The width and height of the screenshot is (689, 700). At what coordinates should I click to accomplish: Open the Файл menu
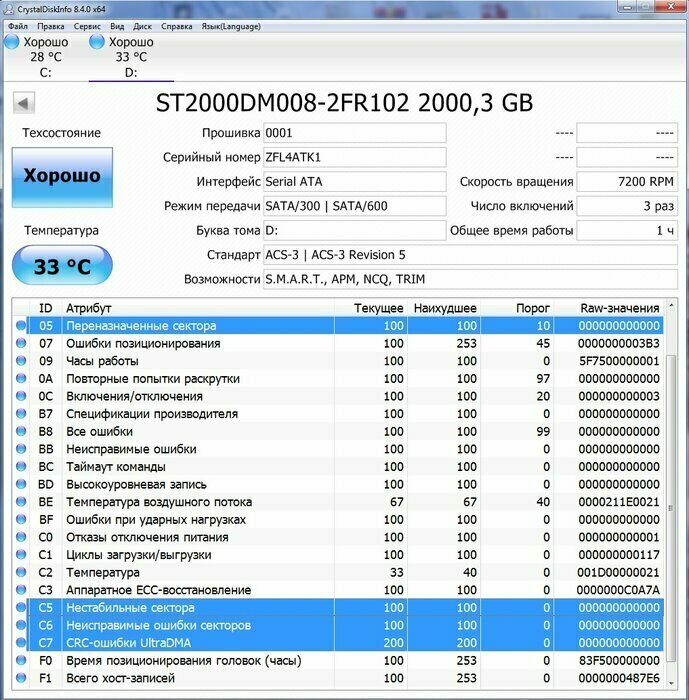click(x=17, y=26)
